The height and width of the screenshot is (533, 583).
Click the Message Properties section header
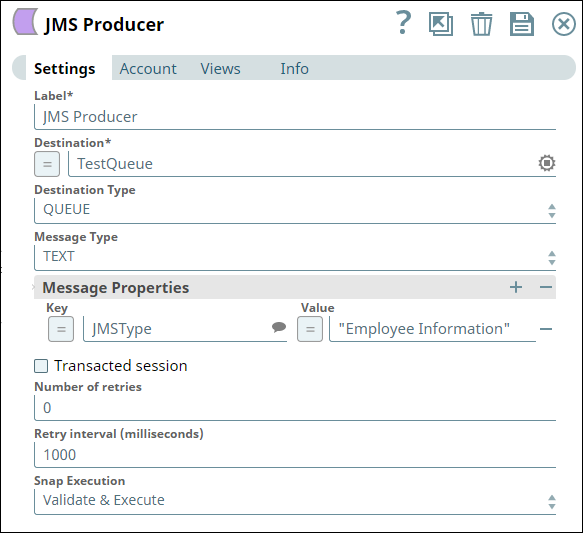pyautogui.click(x=295, y=287)
